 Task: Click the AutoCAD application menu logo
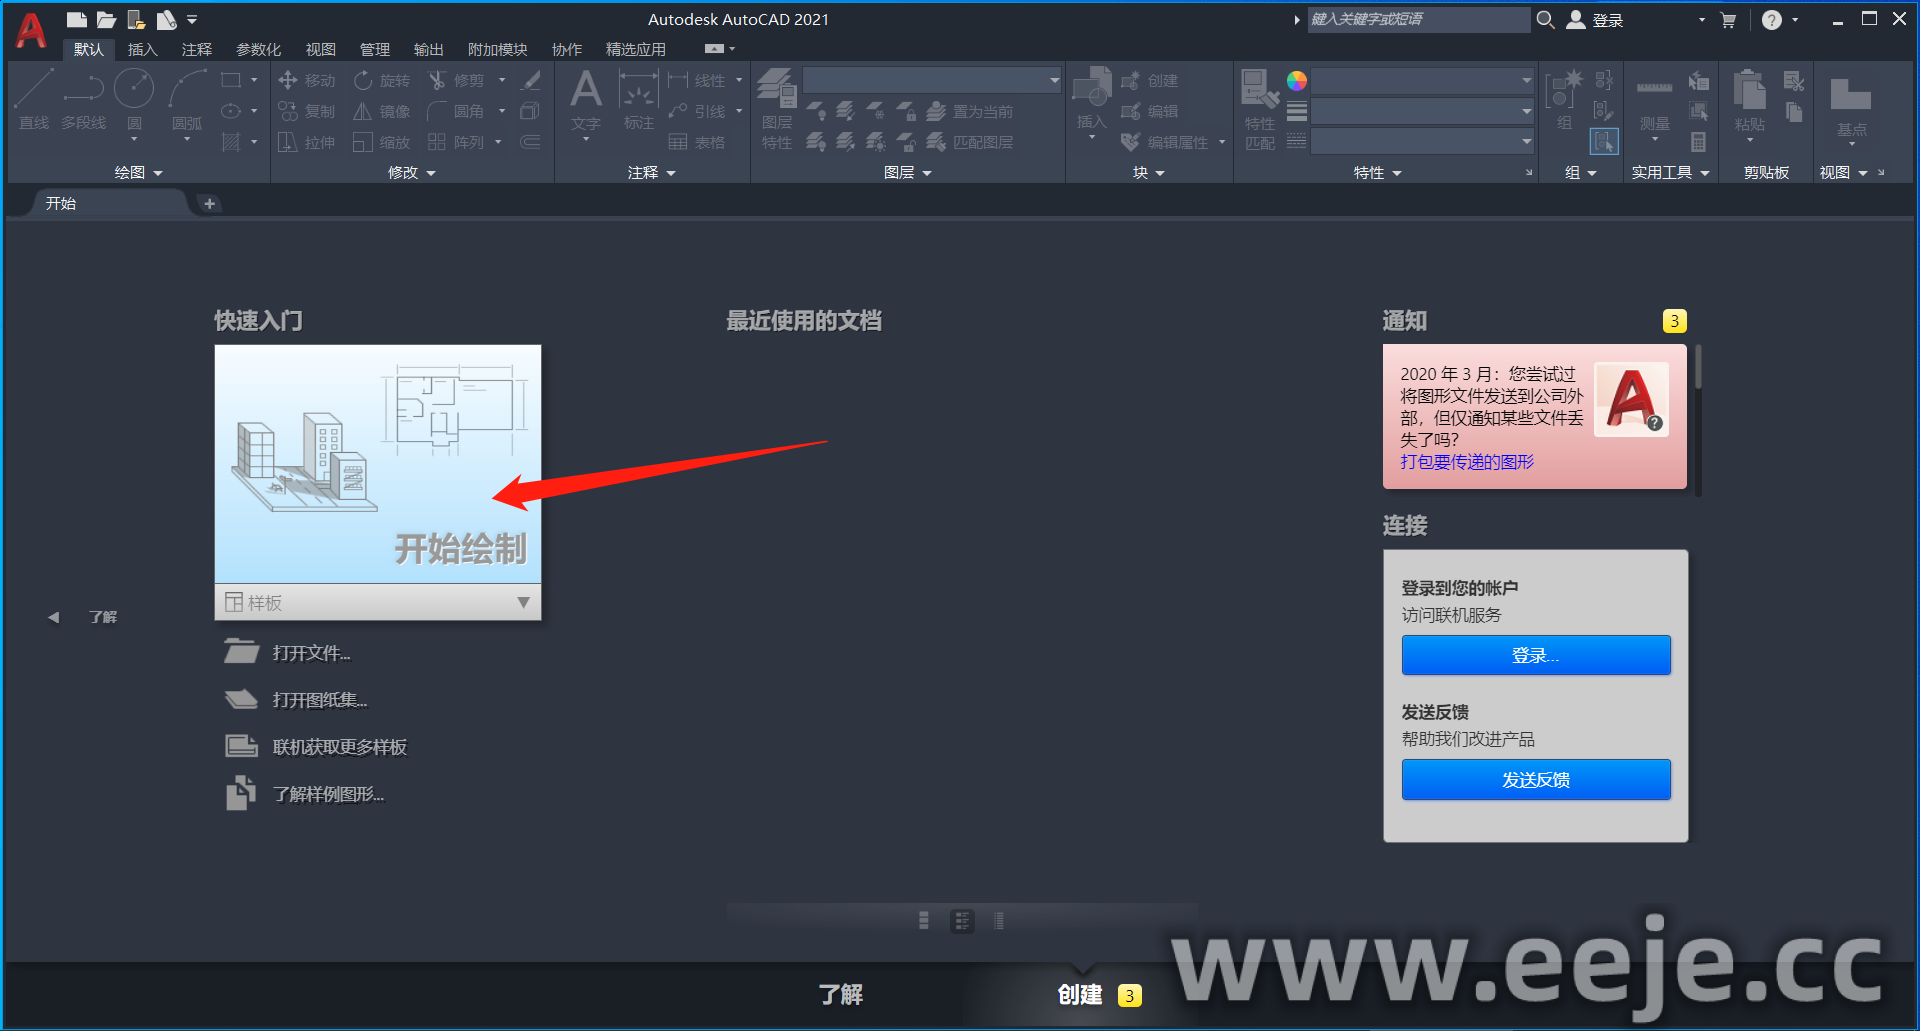[x=31, y=30]
